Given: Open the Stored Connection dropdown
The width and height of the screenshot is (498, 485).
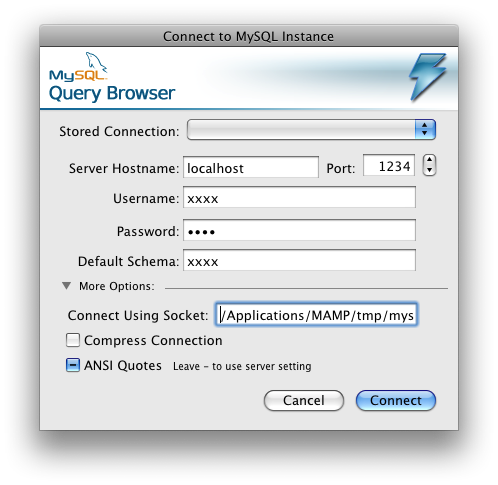Looking at the screenshot, I should (311, 129).
